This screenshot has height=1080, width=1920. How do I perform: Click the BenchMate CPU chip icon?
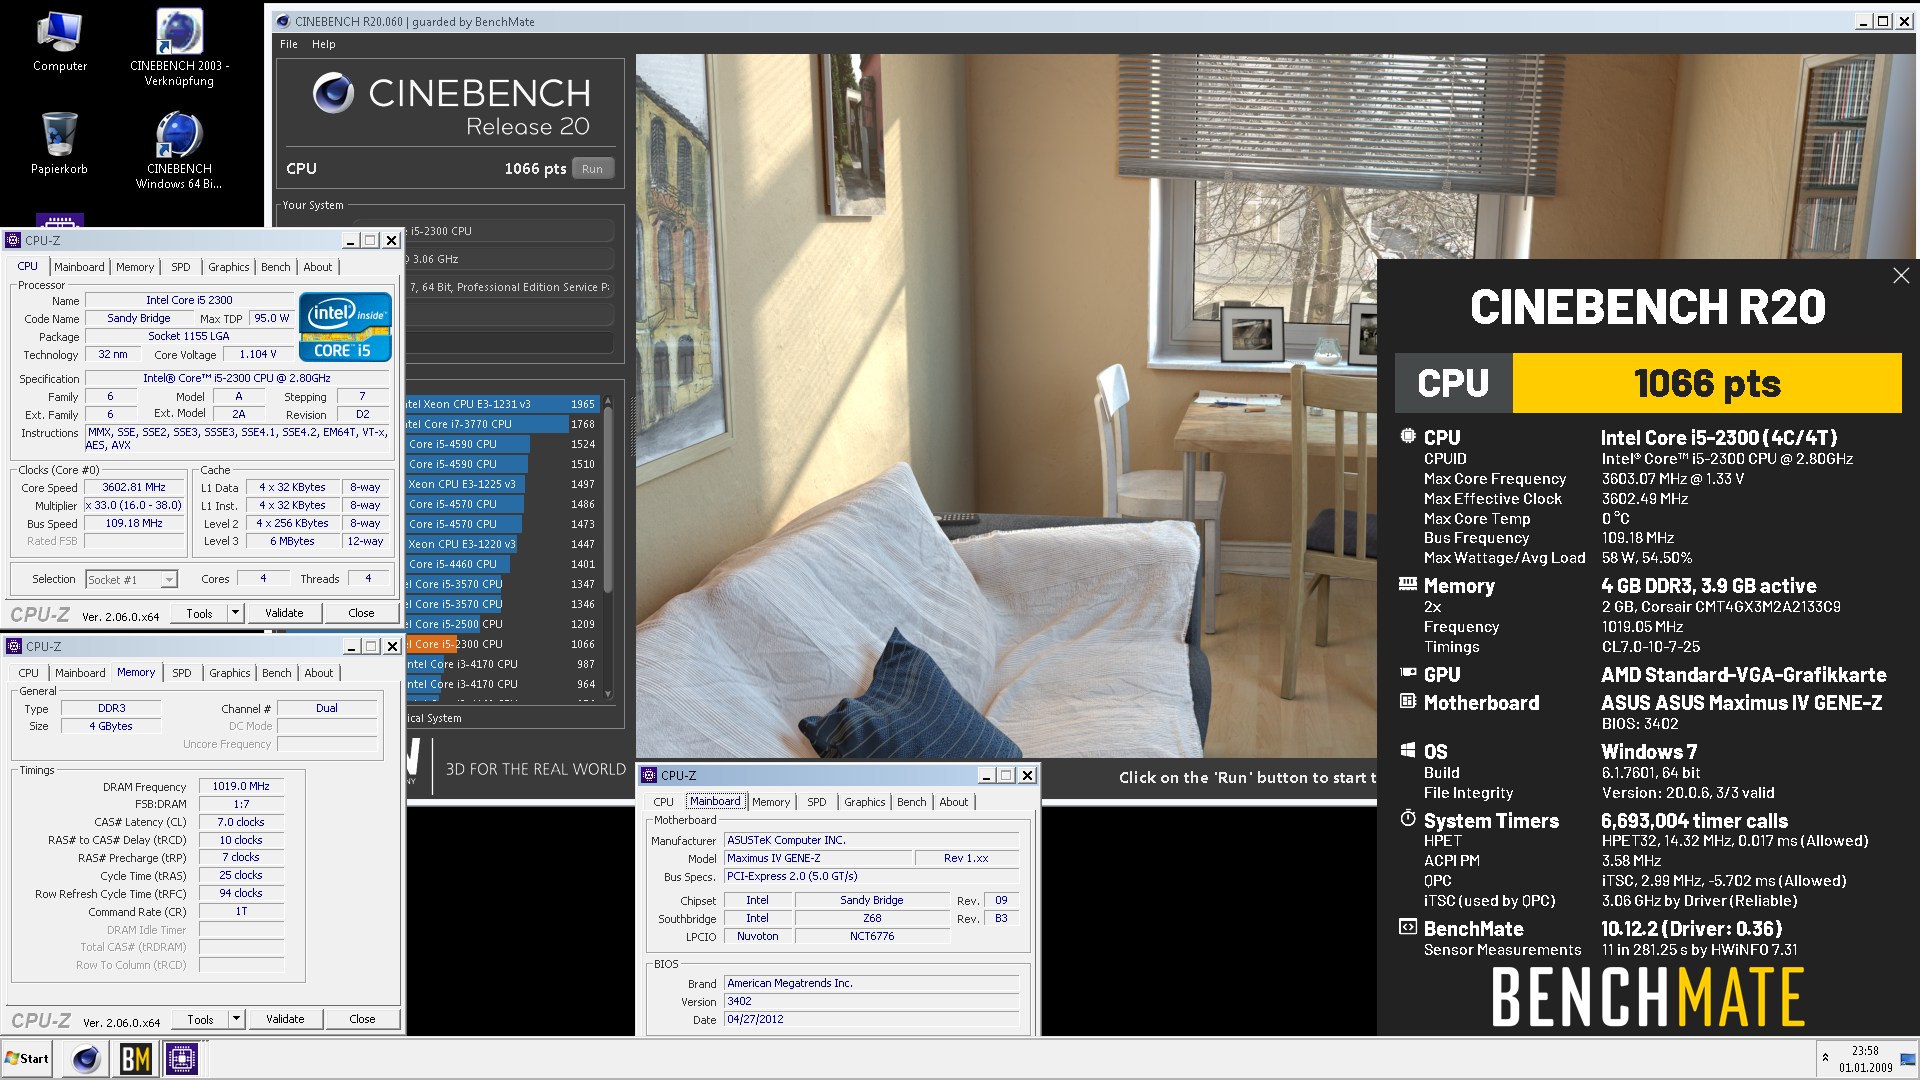tap(1407, 436)
